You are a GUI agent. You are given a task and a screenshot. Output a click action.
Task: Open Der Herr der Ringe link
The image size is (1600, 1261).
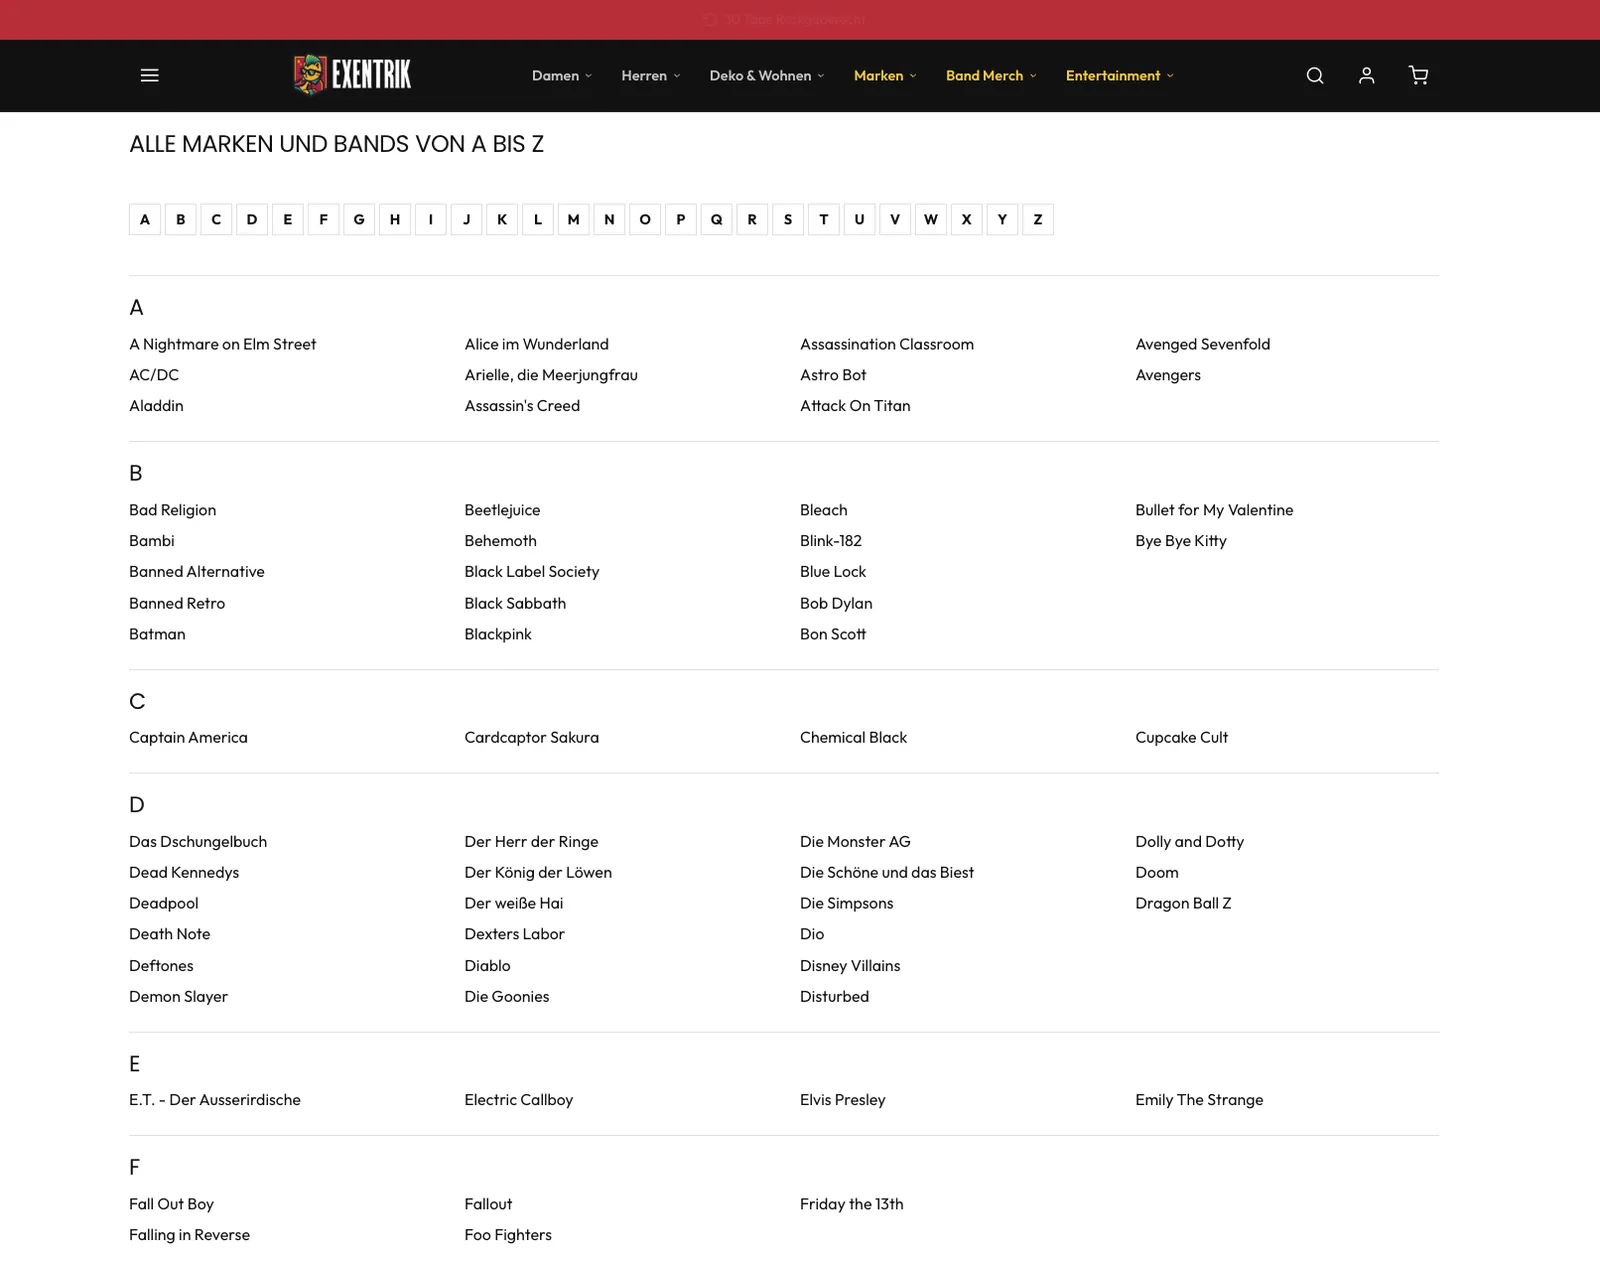click(531, 842)
